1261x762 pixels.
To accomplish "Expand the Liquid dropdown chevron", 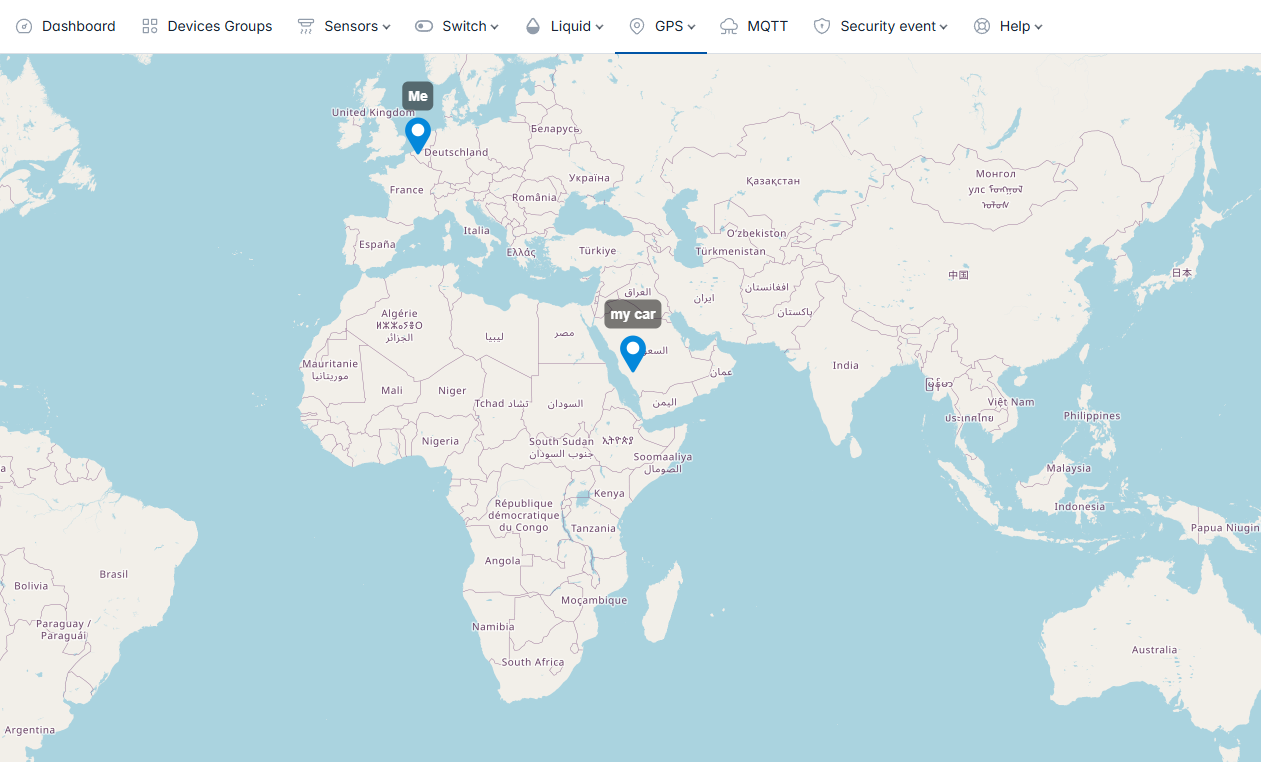I will click(600, 27).
